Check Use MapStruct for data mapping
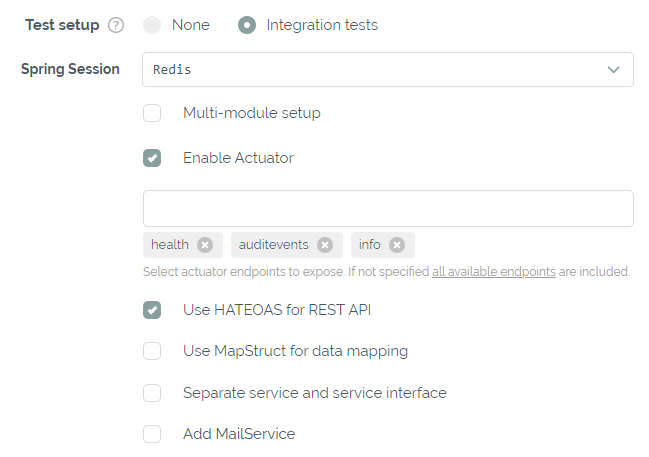649x457 pixels. [152, 351]
